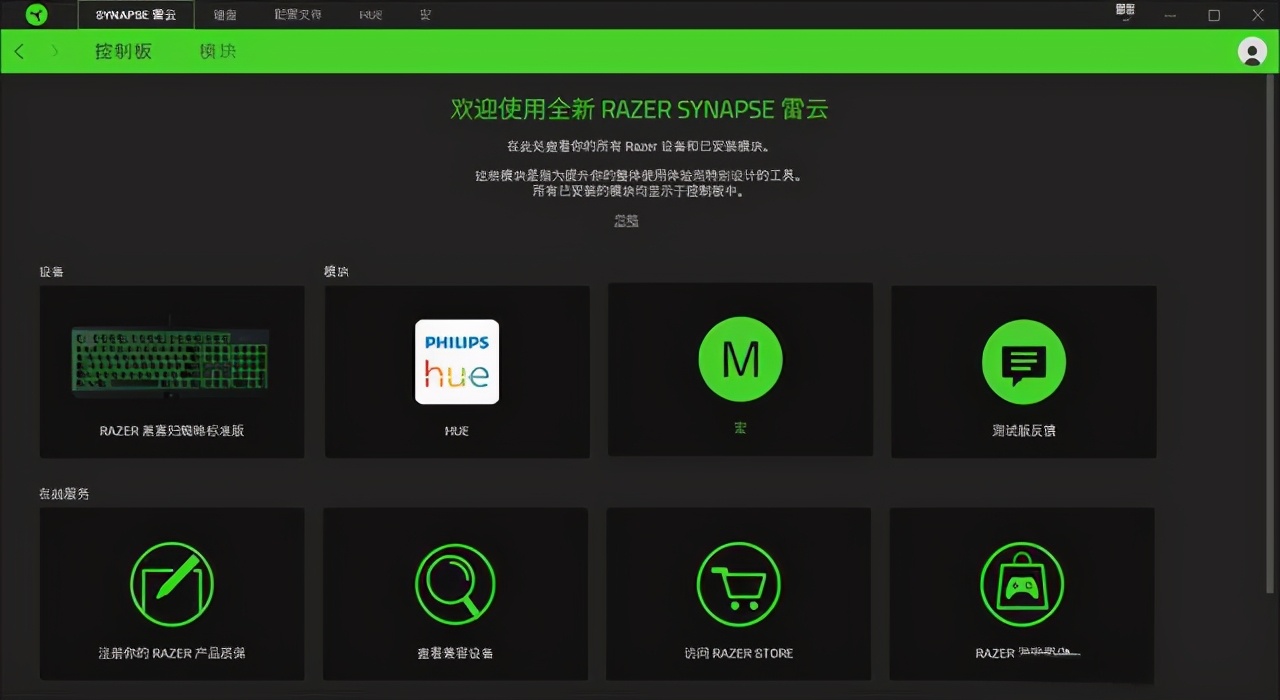Open the 模块 section
This screenshot has height=700, width=1280.
tap(217, 51)
